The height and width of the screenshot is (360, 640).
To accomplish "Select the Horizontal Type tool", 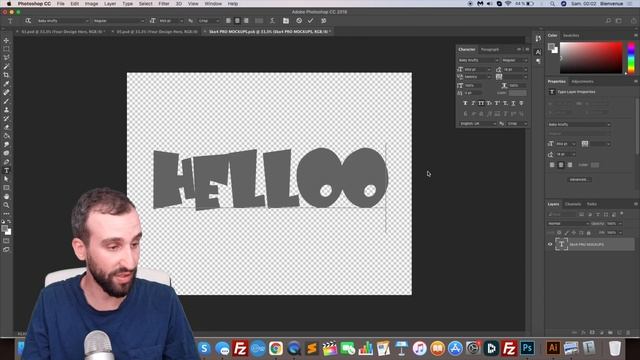I will (6, 171).
